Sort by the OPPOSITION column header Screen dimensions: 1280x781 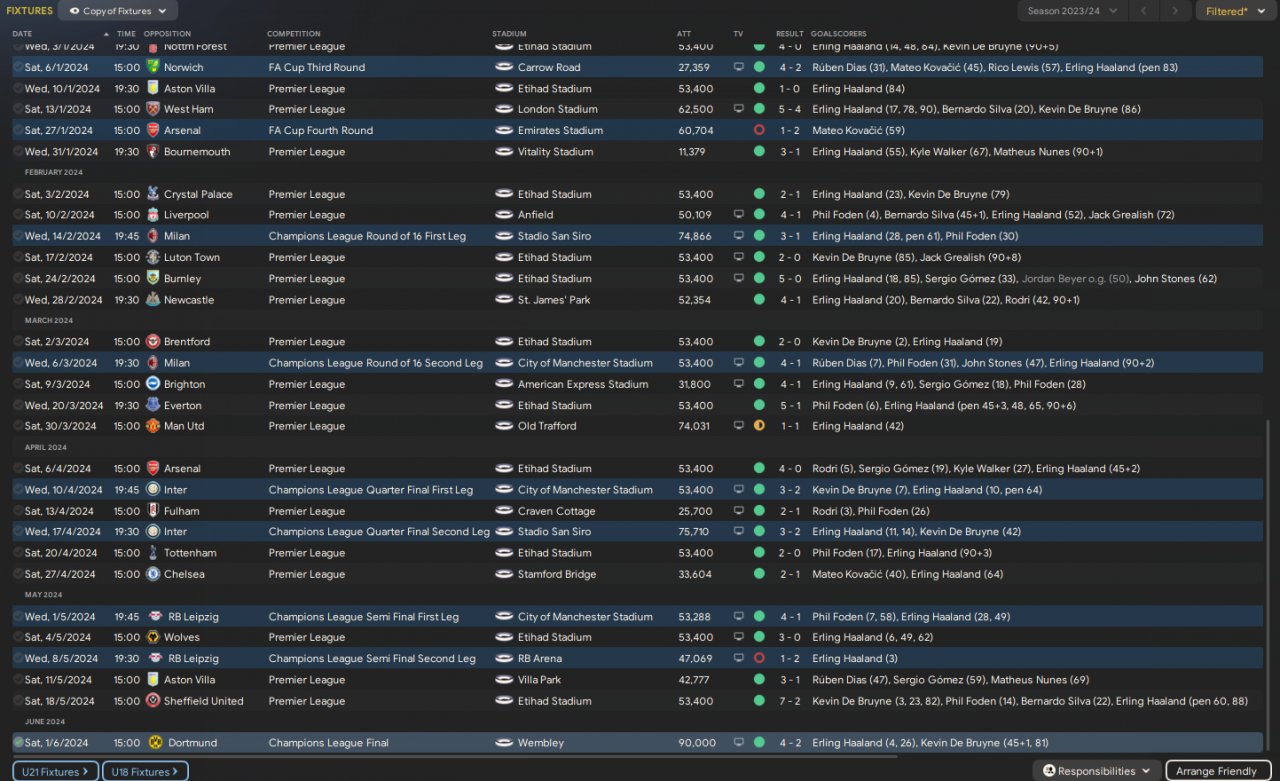pos(167,34)
